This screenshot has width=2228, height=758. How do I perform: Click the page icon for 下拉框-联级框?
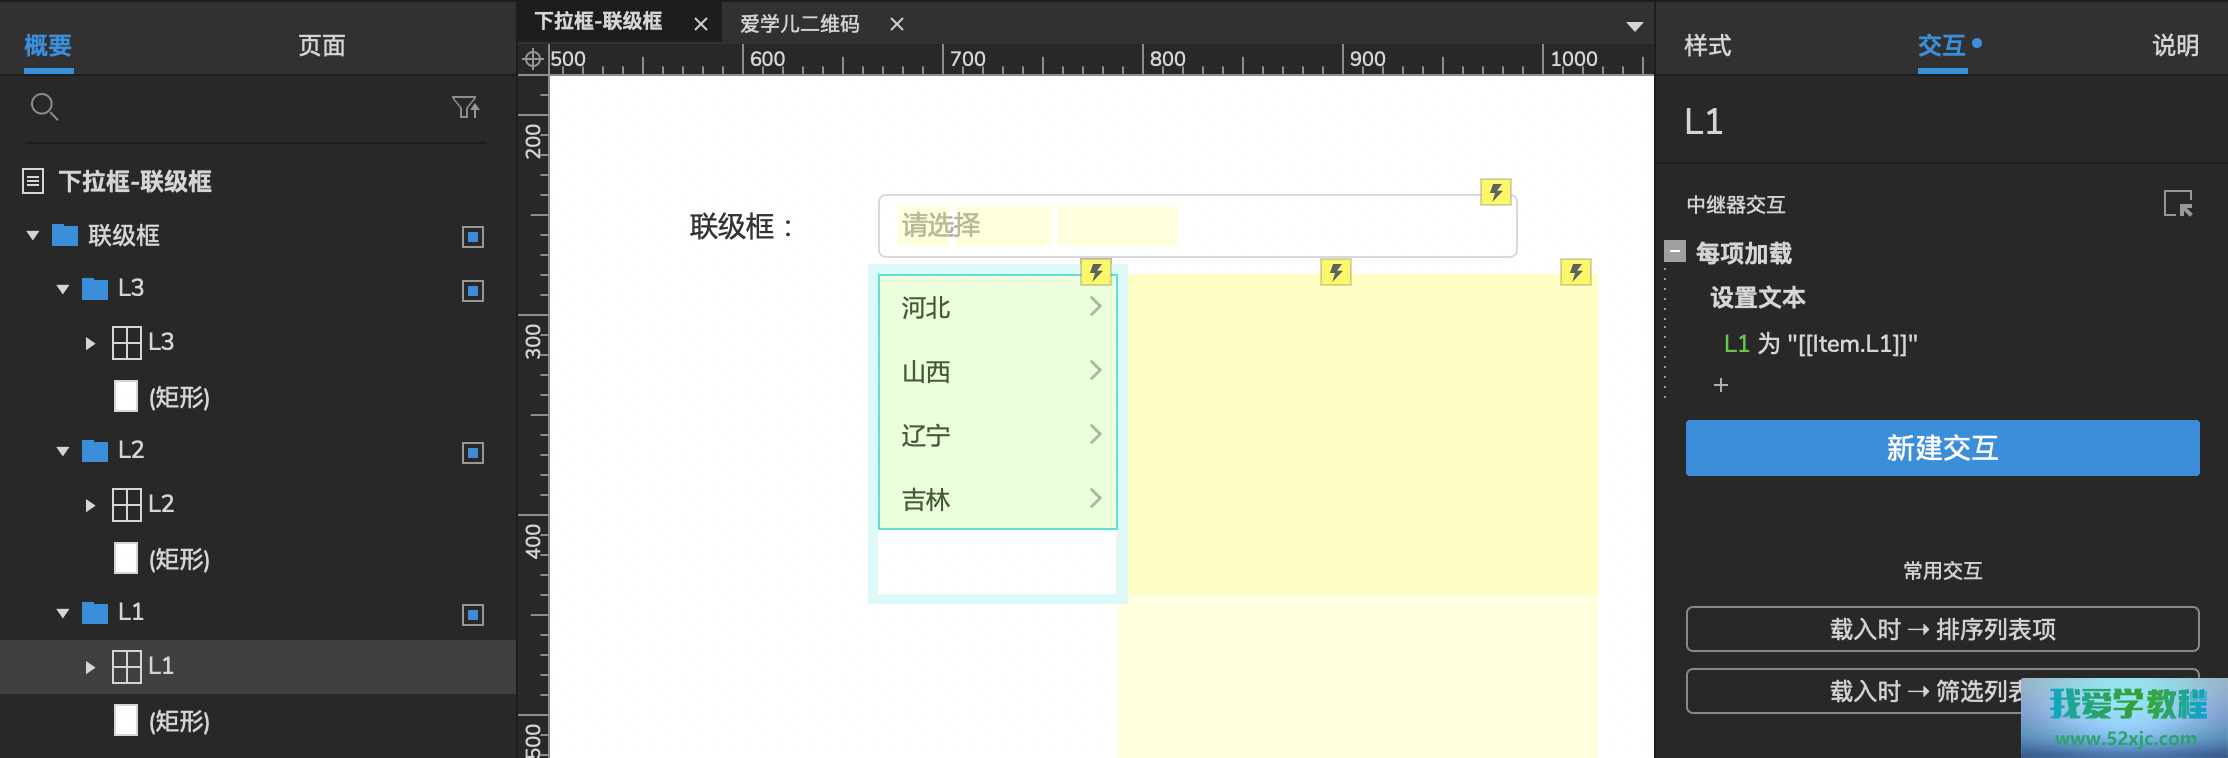coord(33,182)
